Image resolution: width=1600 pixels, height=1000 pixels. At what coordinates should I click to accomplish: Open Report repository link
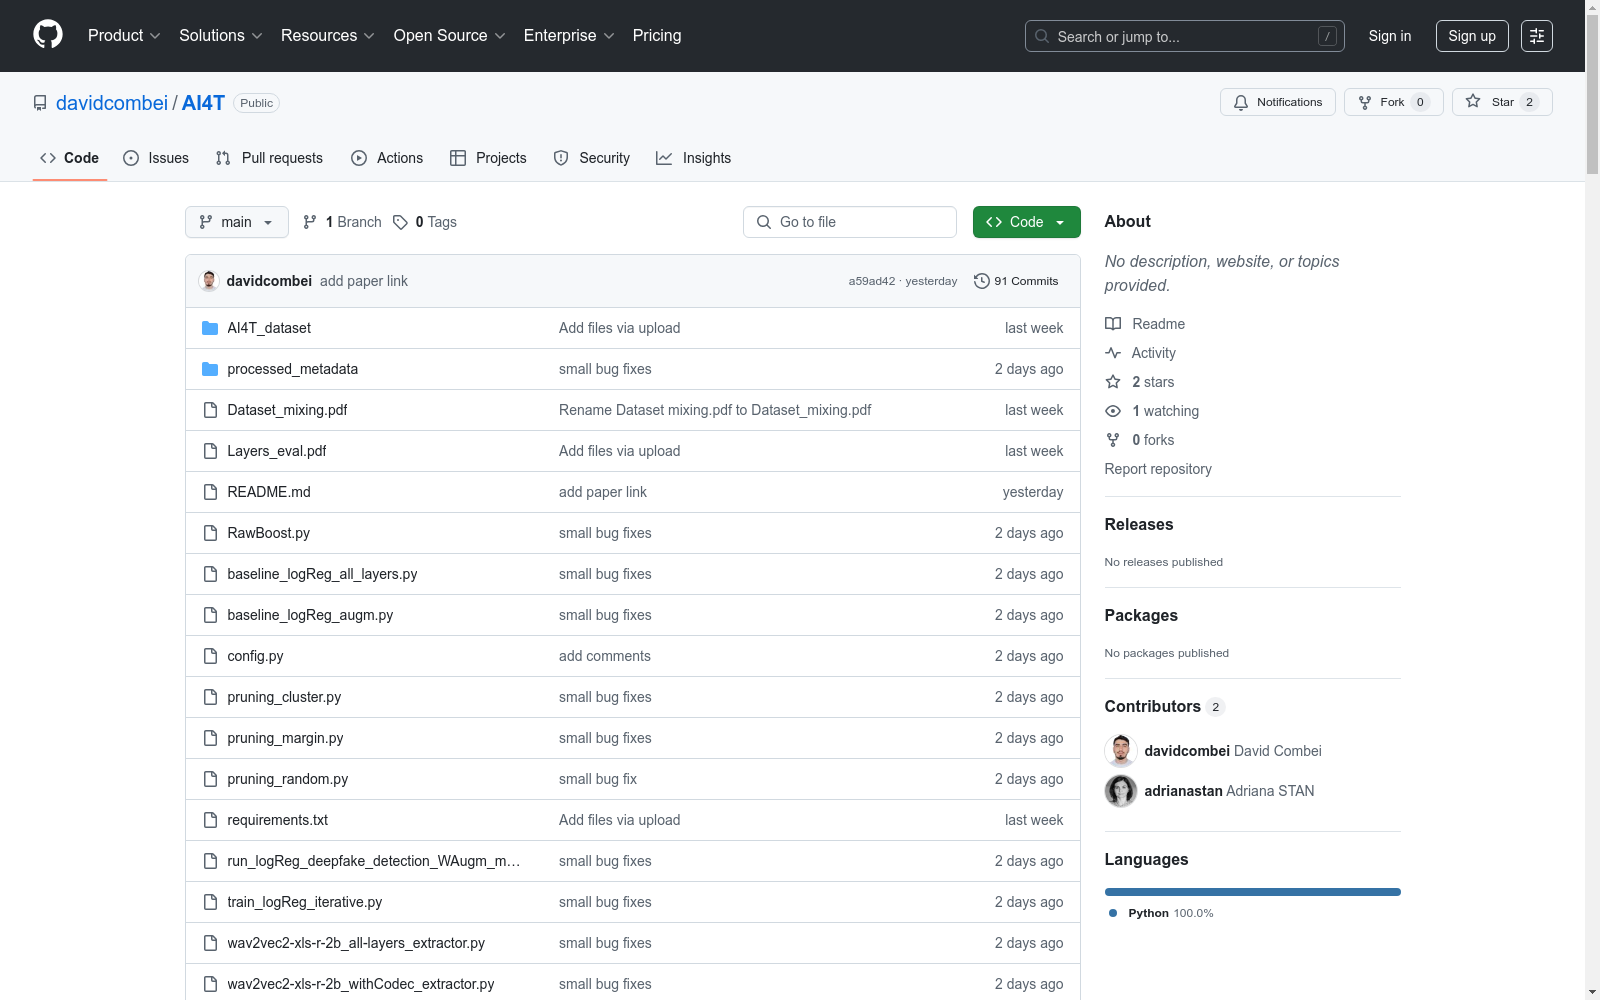1158,469
